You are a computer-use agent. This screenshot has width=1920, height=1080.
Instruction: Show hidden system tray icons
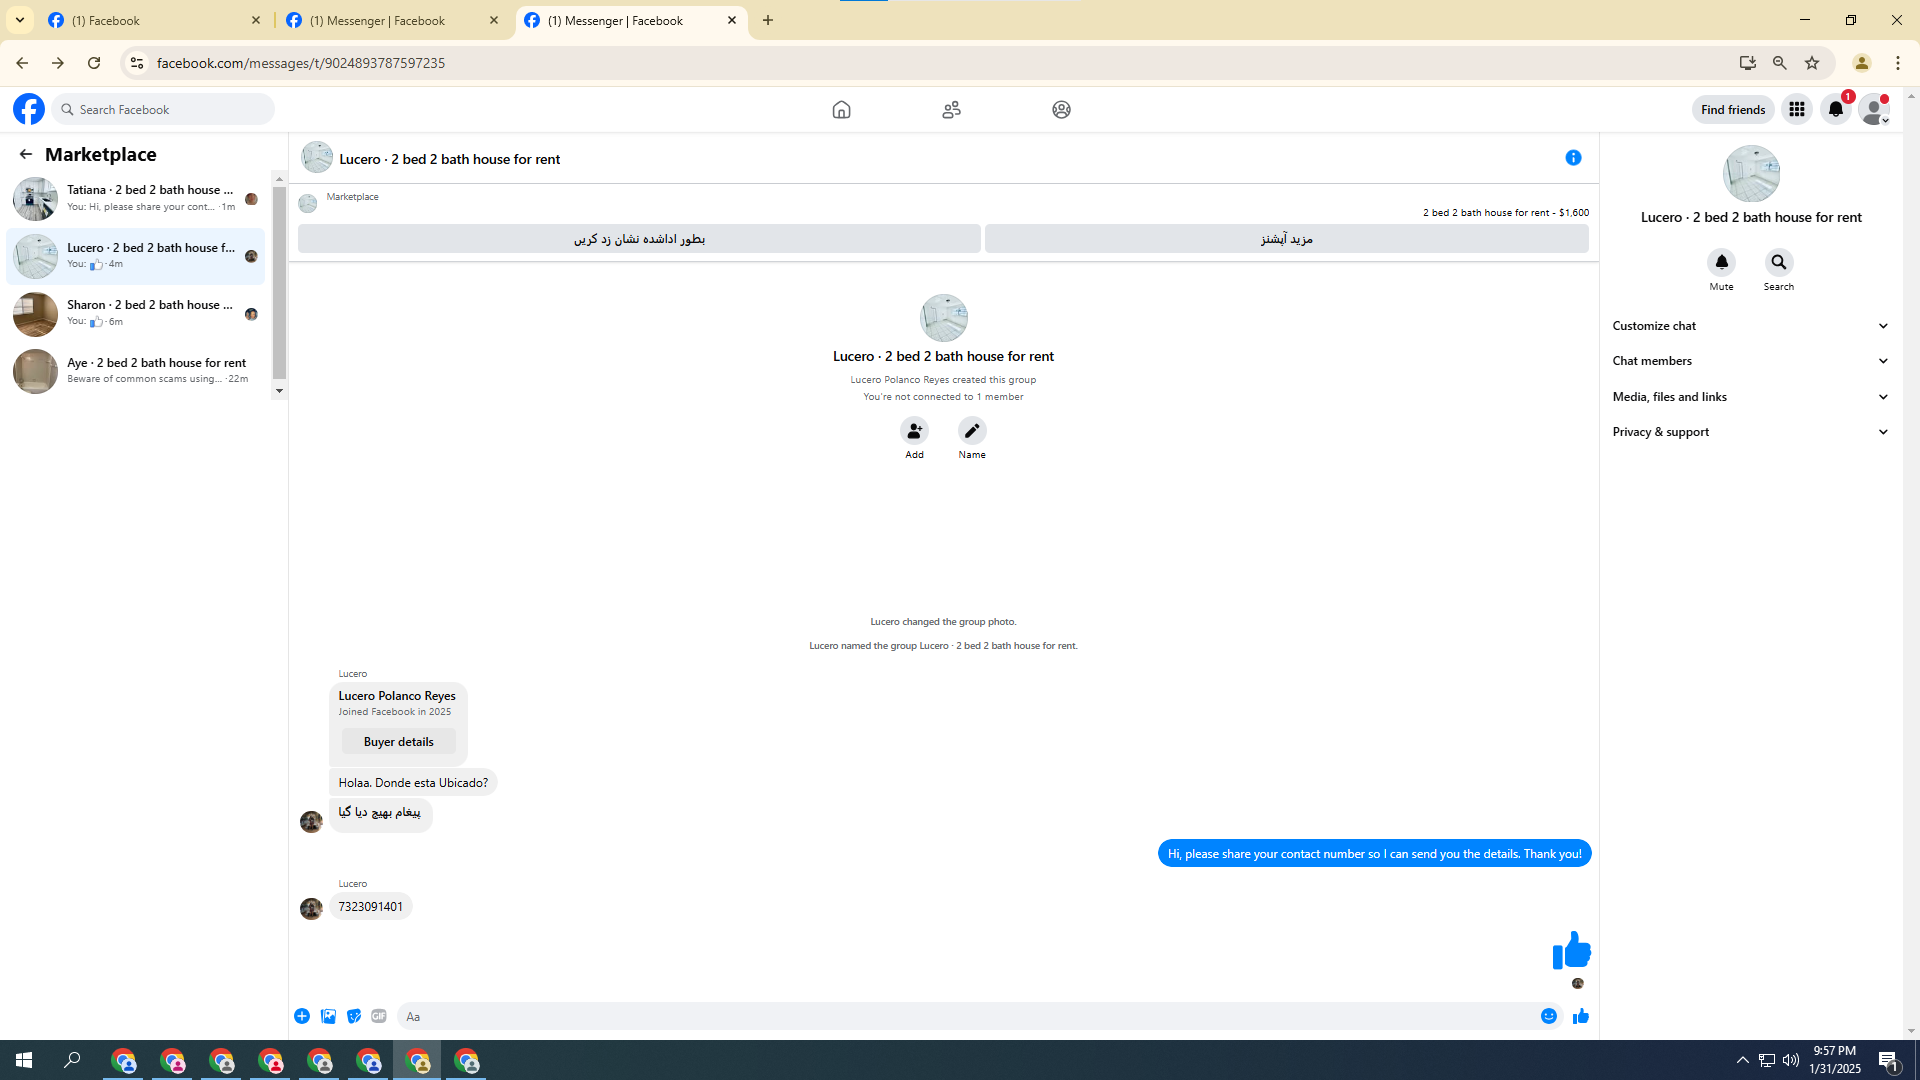[x=1742, y=1060]
